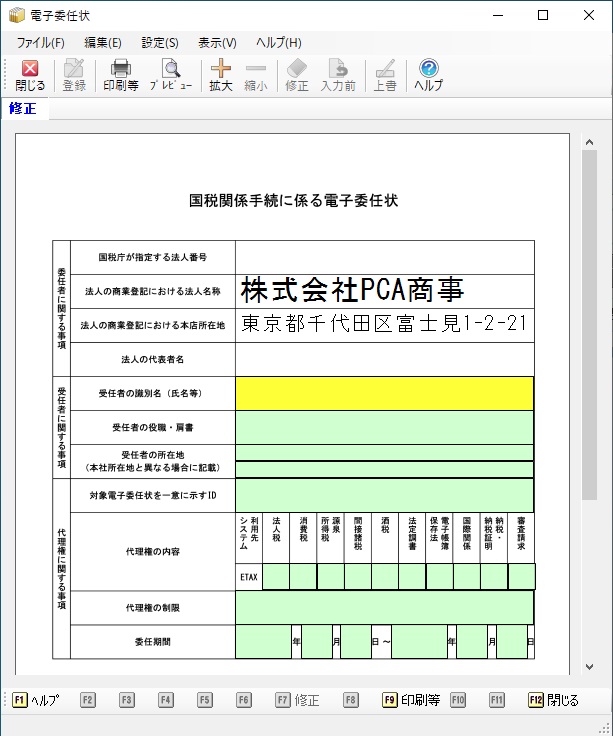Open the 編集(E) menu
The width and height of the screenshot is (613, 736).
point(103,43)
